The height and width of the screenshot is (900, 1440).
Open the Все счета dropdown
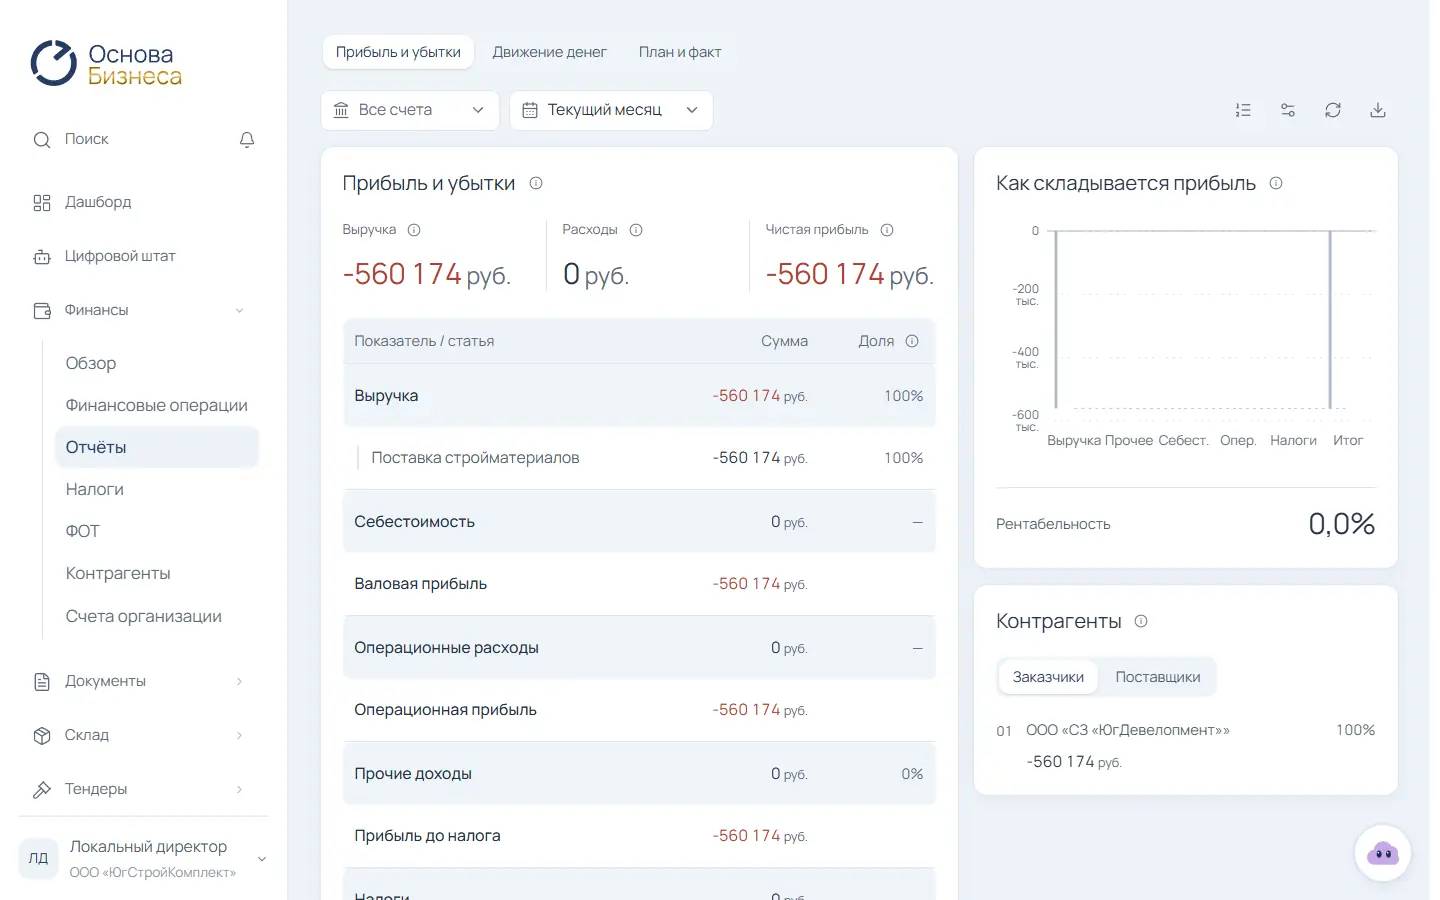[x=409, y=110]
